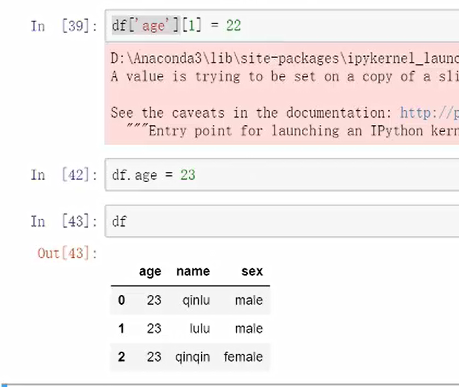The image size is (459, 387).
Task: Click the 'male' cell in qinlu row
Action: pyautogui.click(x=249, y=300)
